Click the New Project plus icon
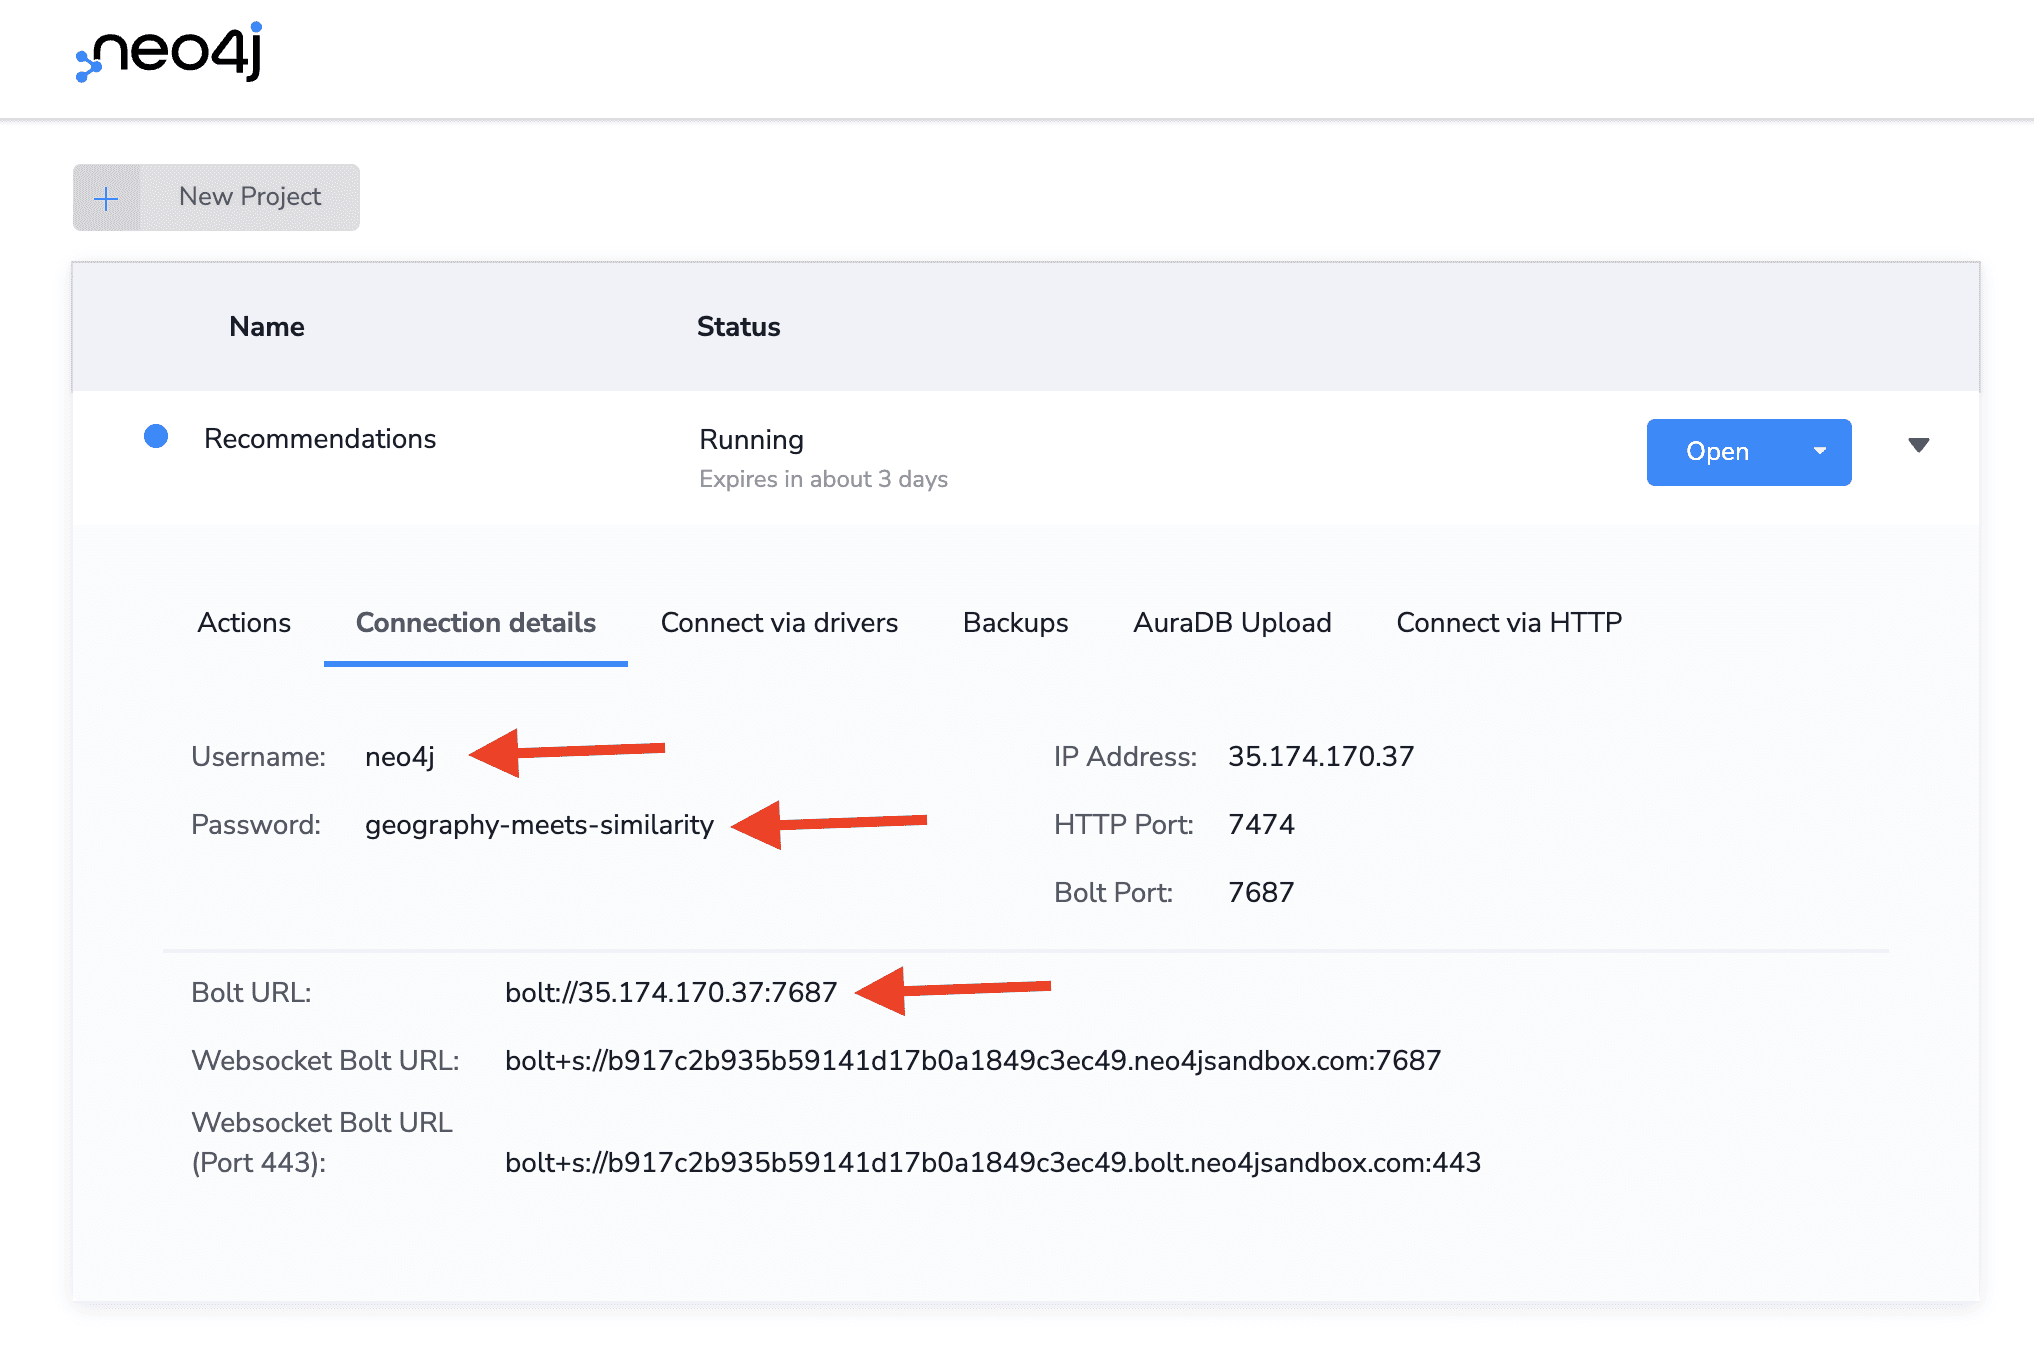 point(107,197)
